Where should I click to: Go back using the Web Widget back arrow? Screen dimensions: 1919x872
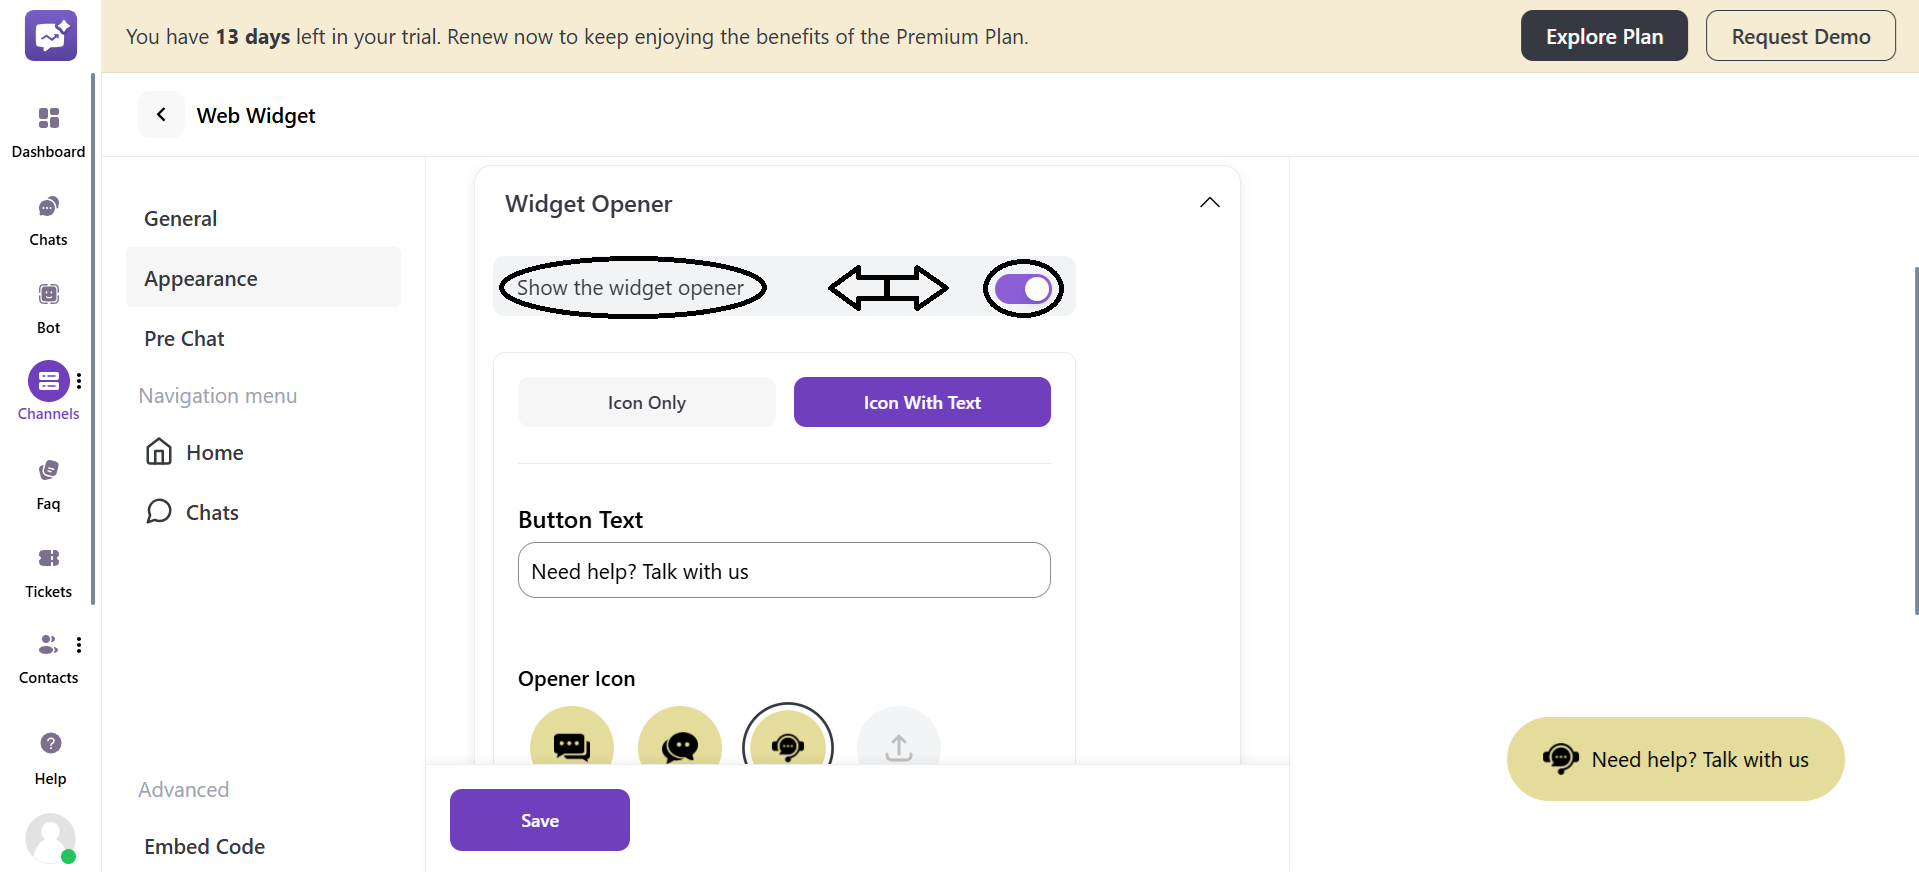click(x=161, y=114)
